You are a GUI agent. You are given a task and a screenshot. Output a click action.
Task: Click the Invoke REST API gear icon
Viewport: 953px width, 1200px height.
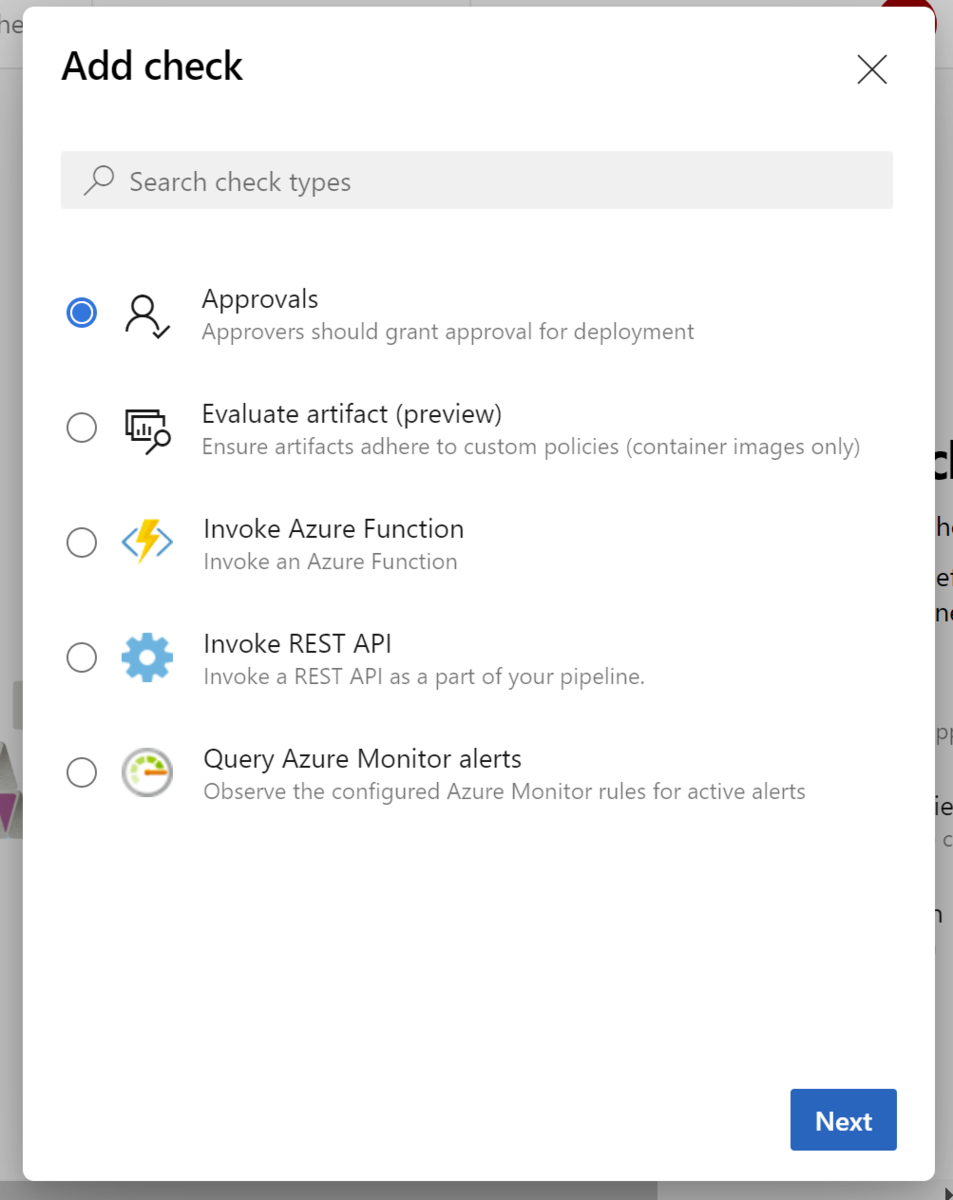pyautogui.click(x=147, y=658)
